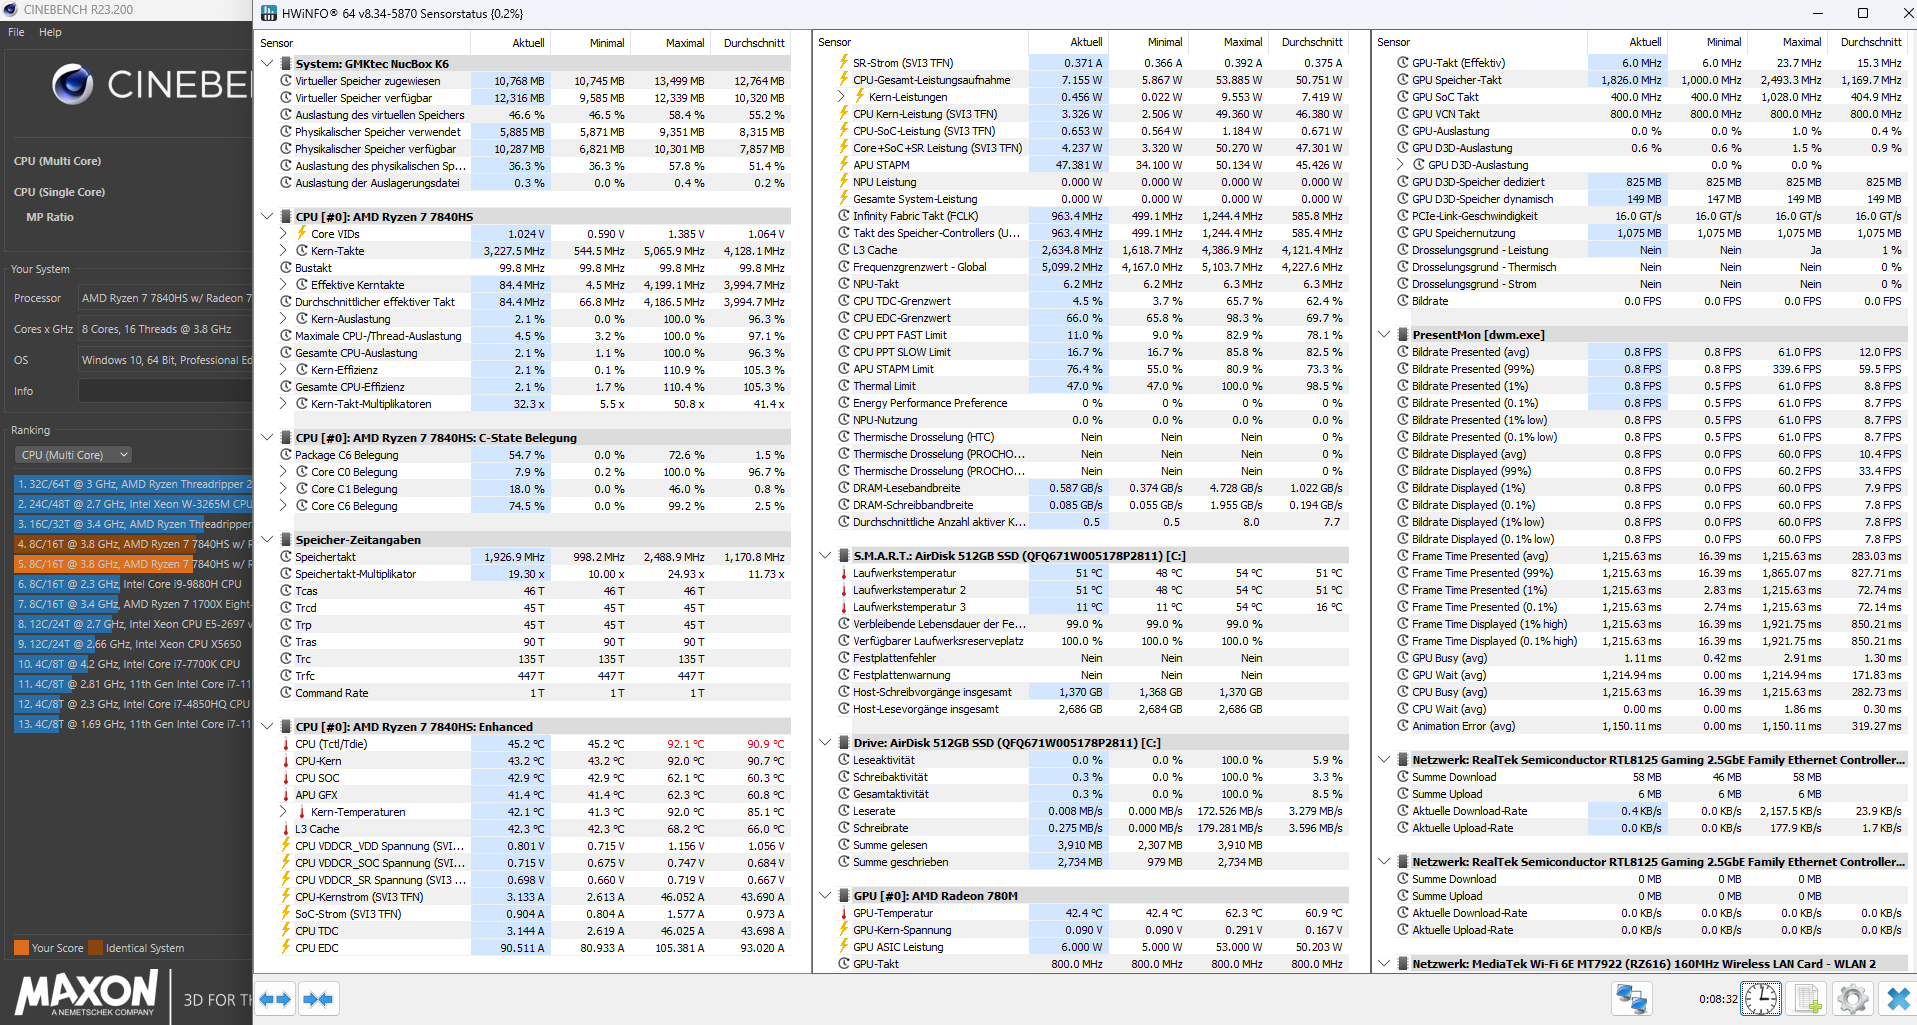Screen dimensions: 1917x1025
Task: Expand the GPU D3D-Auslastung row
Action: [1401, 165]
